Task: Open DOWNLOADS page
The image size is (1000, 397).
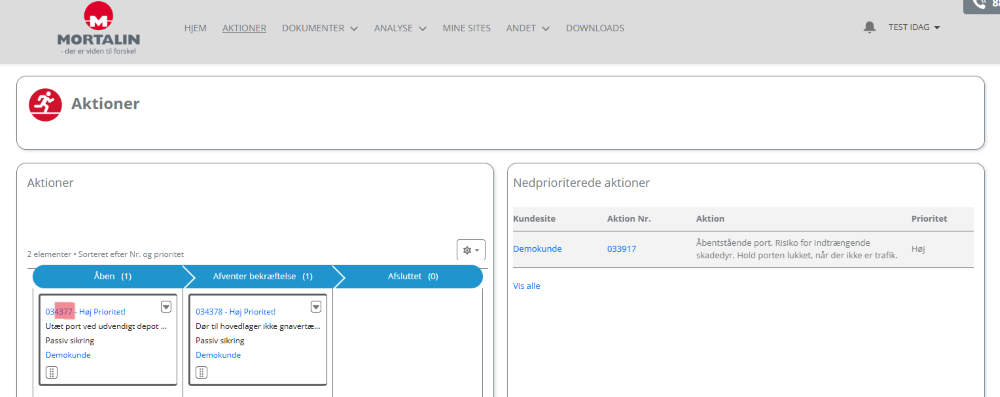Action: pos(595,28)
